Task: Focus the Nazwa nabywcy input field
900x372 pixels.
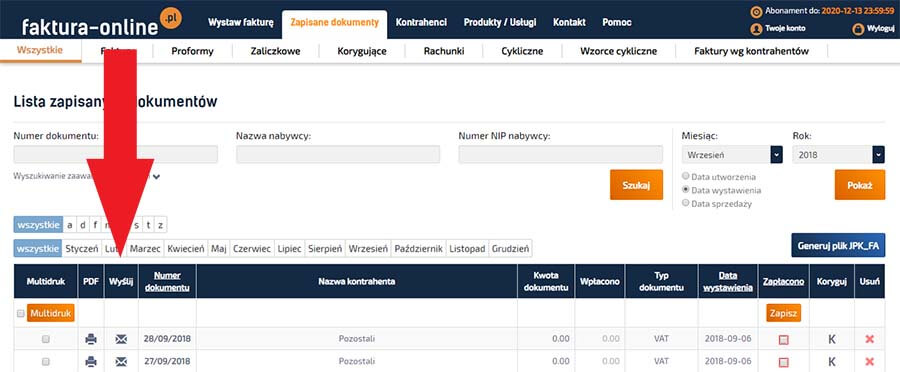Action: (x=338, y=154)
